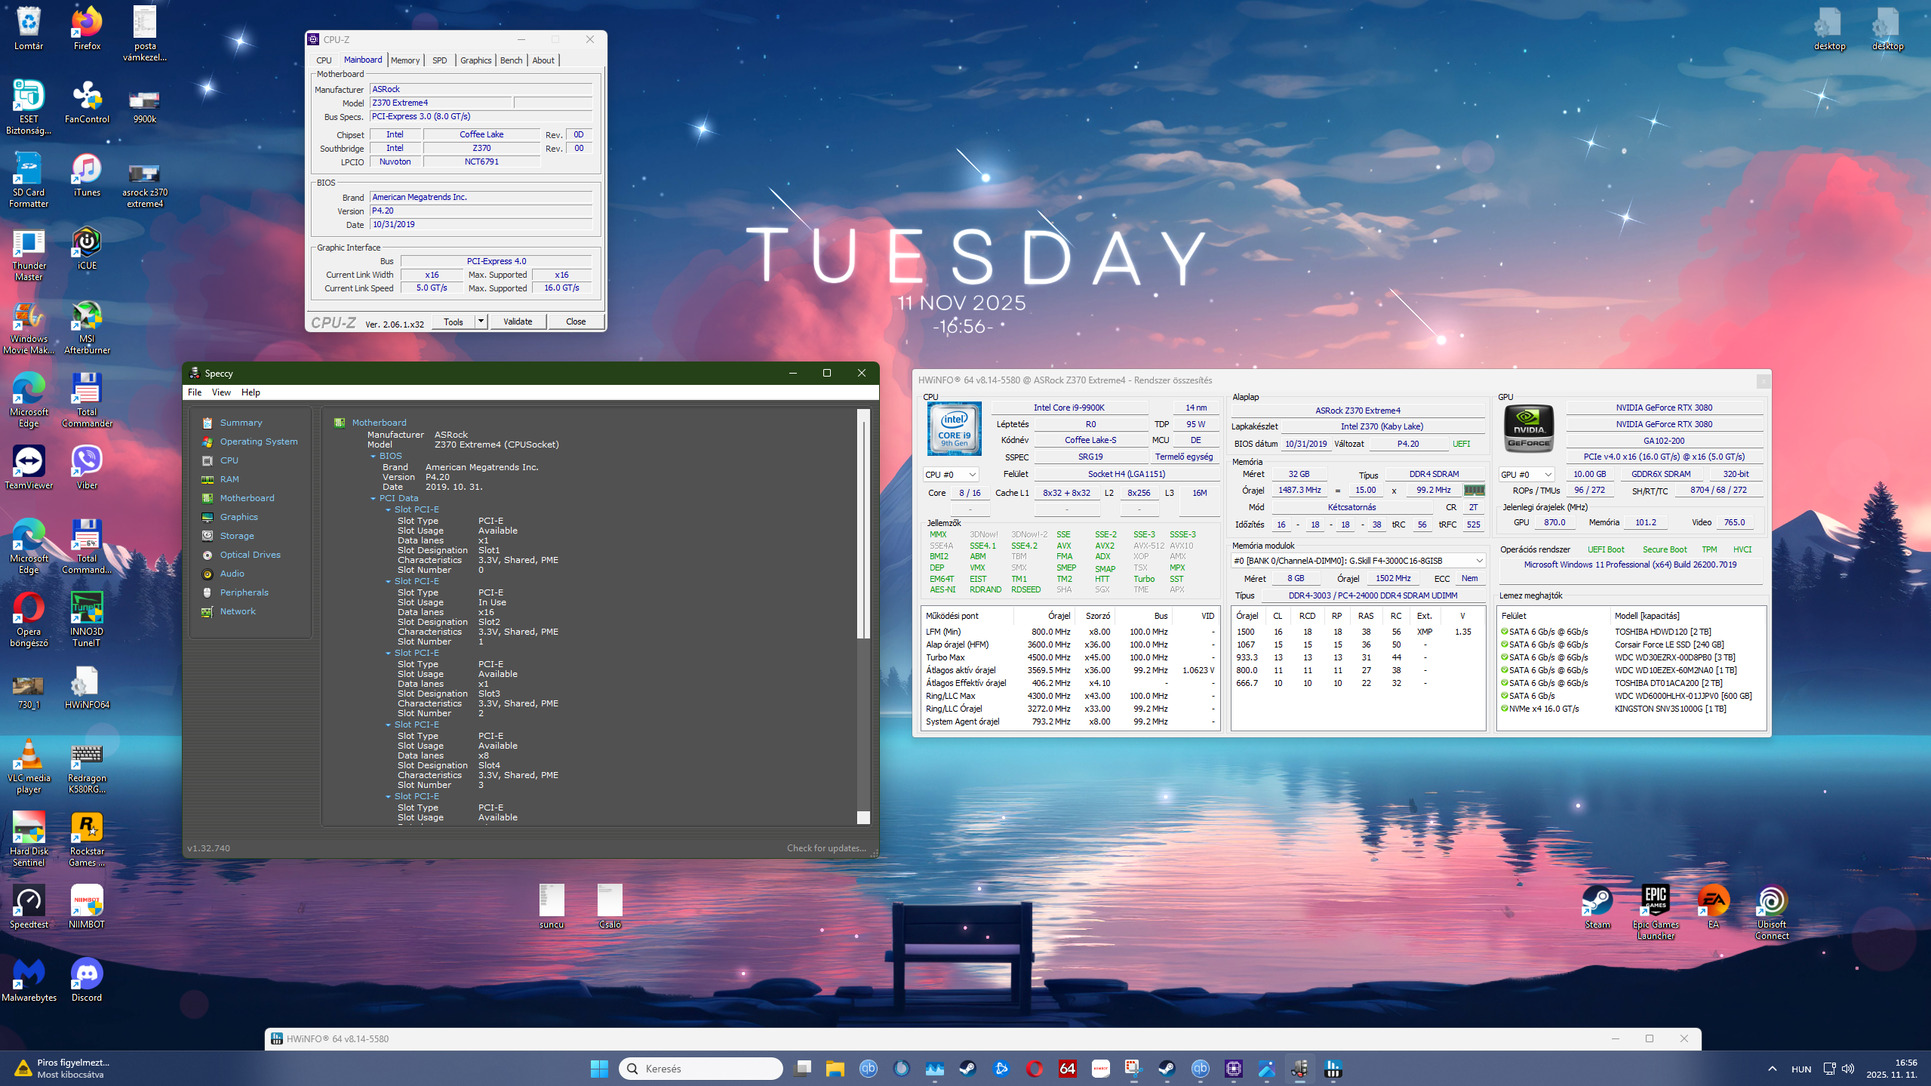1931x1086 pixels.
Task: Open the Epic Games Launcher icon
Action: coord(1655,901)
